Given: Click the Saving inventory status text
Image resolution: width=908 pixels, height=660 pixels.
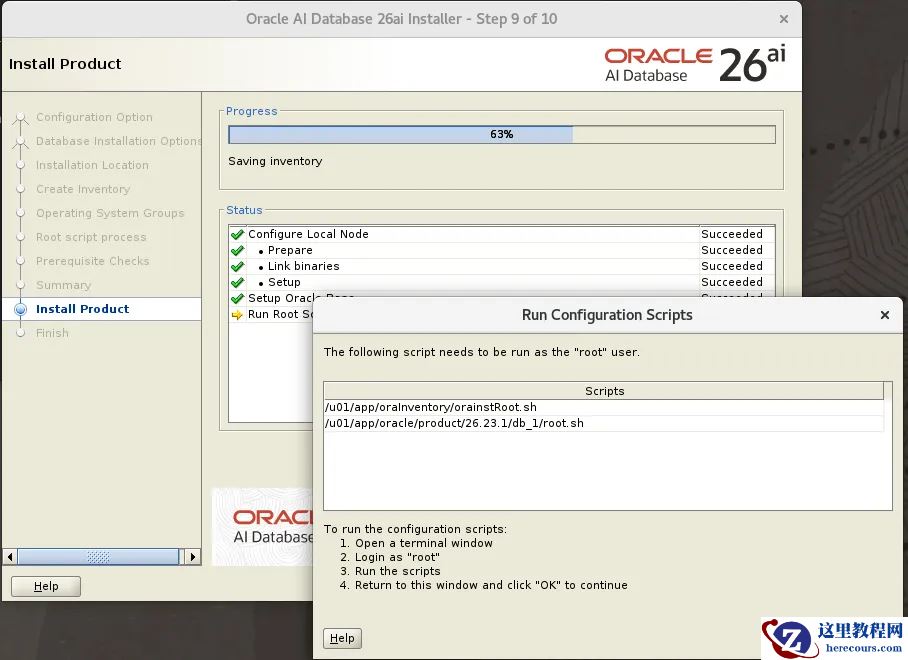Looking at the screenshot, I should (275, 161).
